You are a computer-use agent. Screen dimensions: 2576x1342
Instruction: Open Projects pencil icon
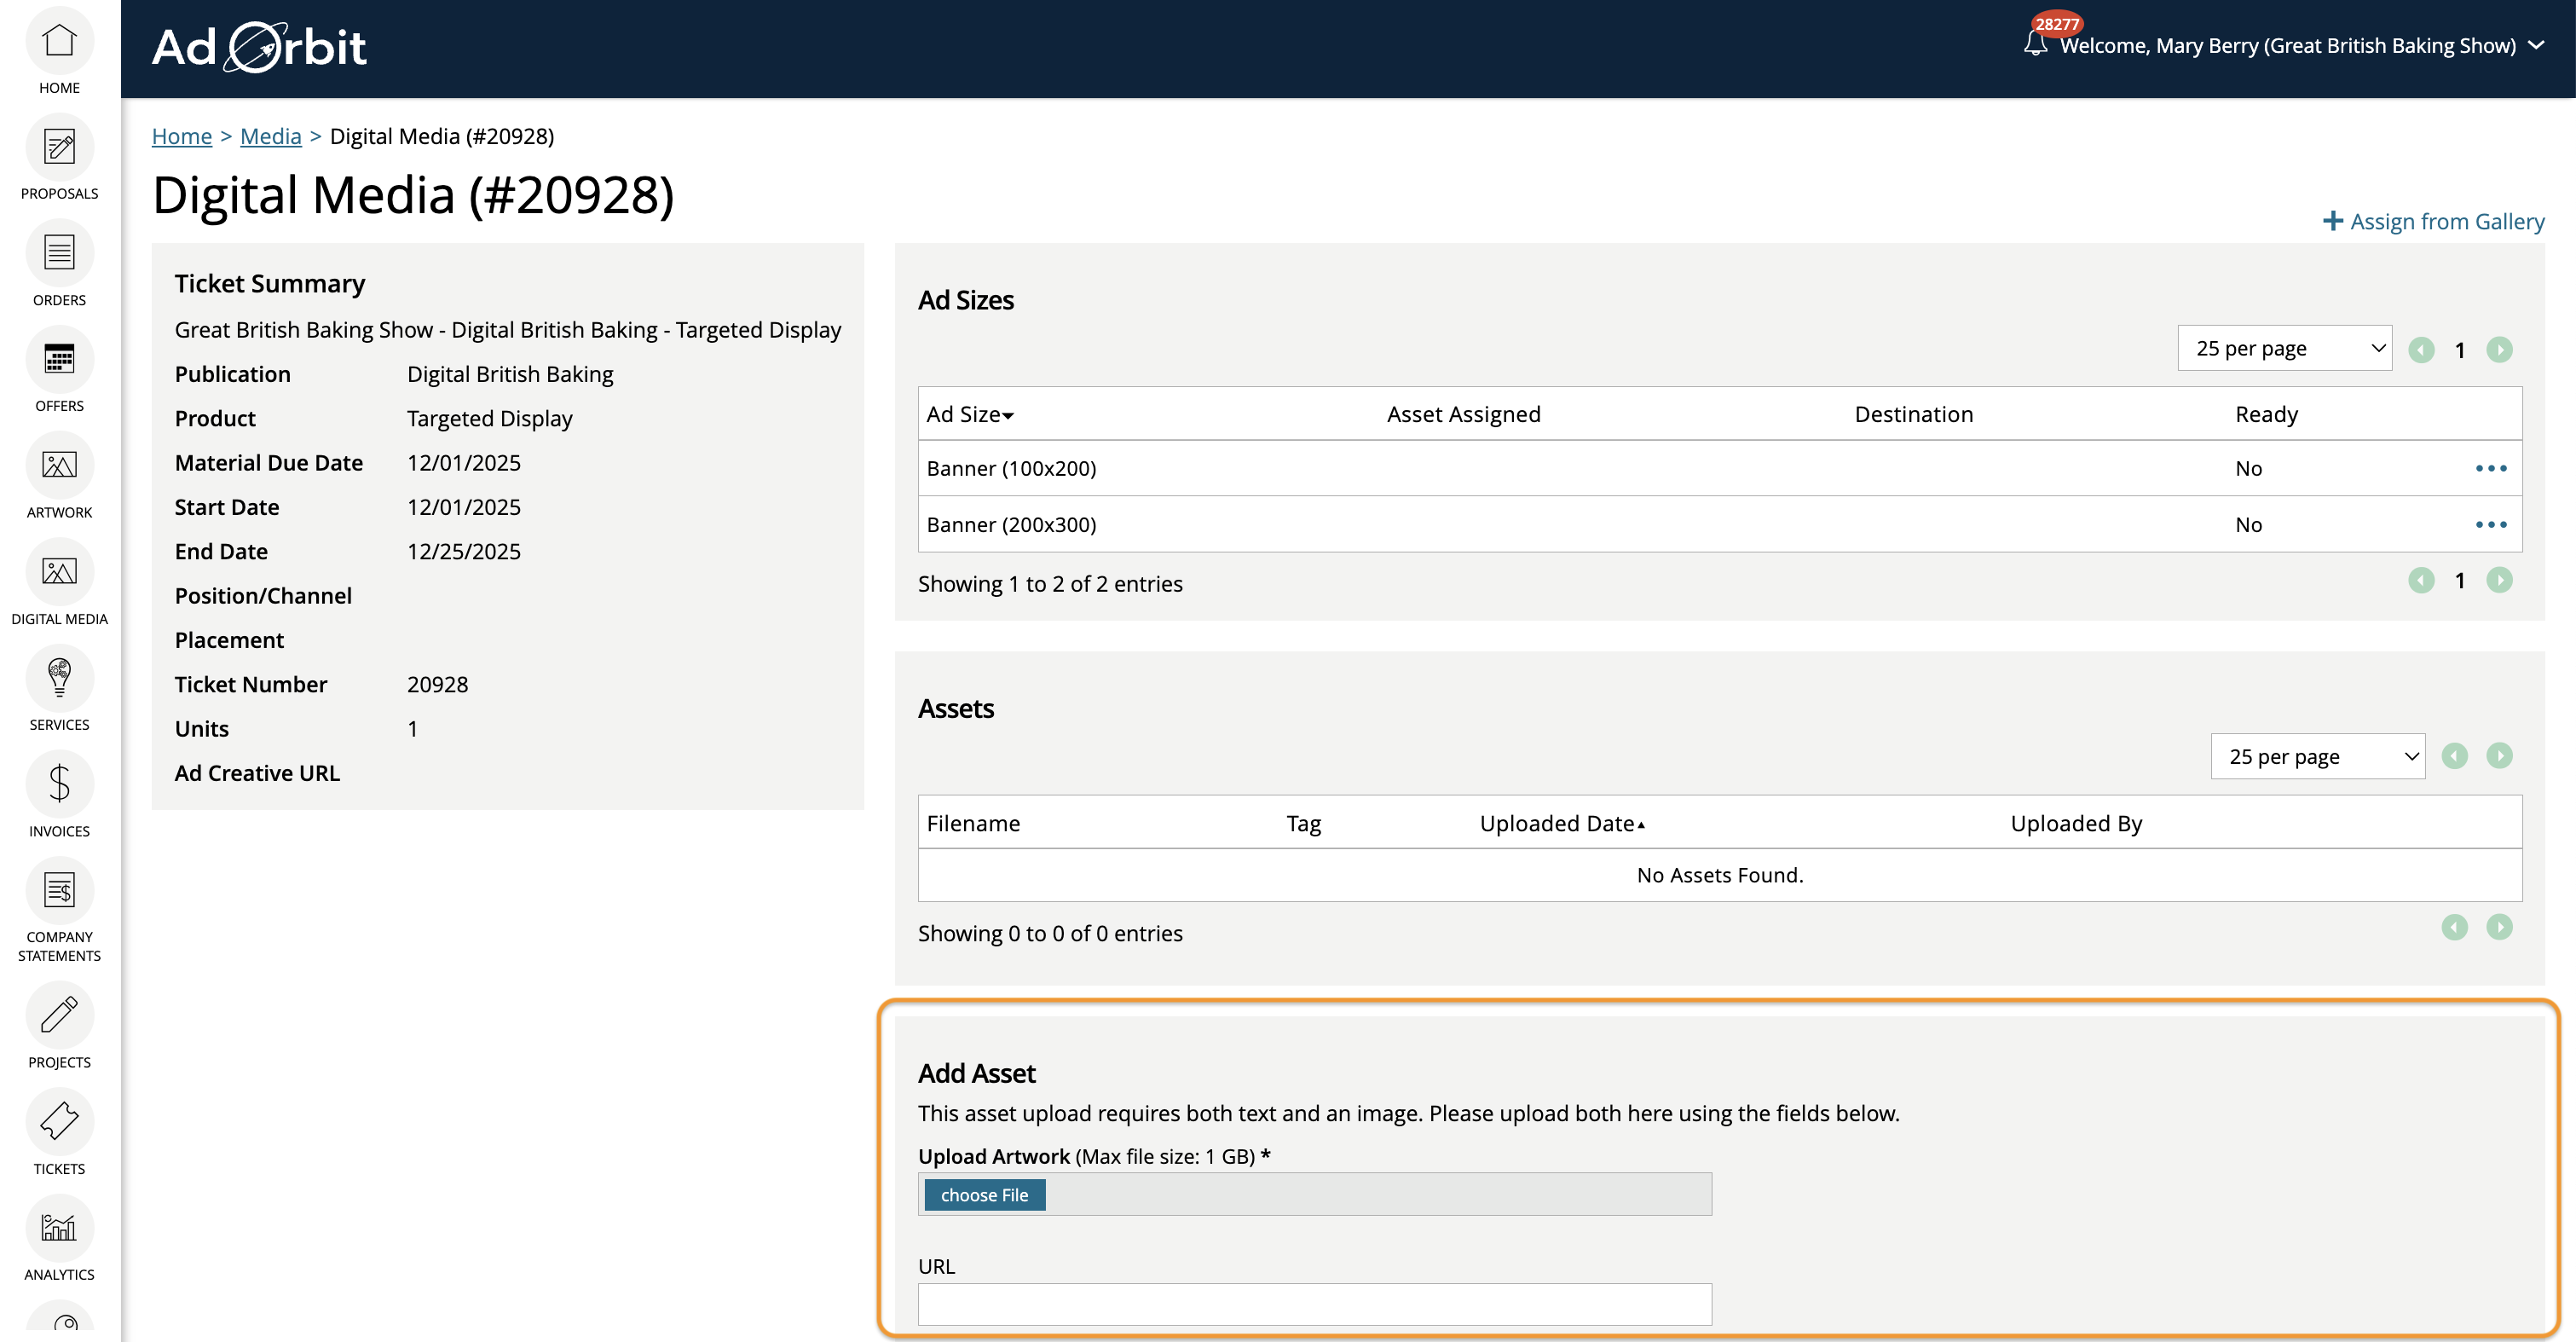(x=59, y=1015)
